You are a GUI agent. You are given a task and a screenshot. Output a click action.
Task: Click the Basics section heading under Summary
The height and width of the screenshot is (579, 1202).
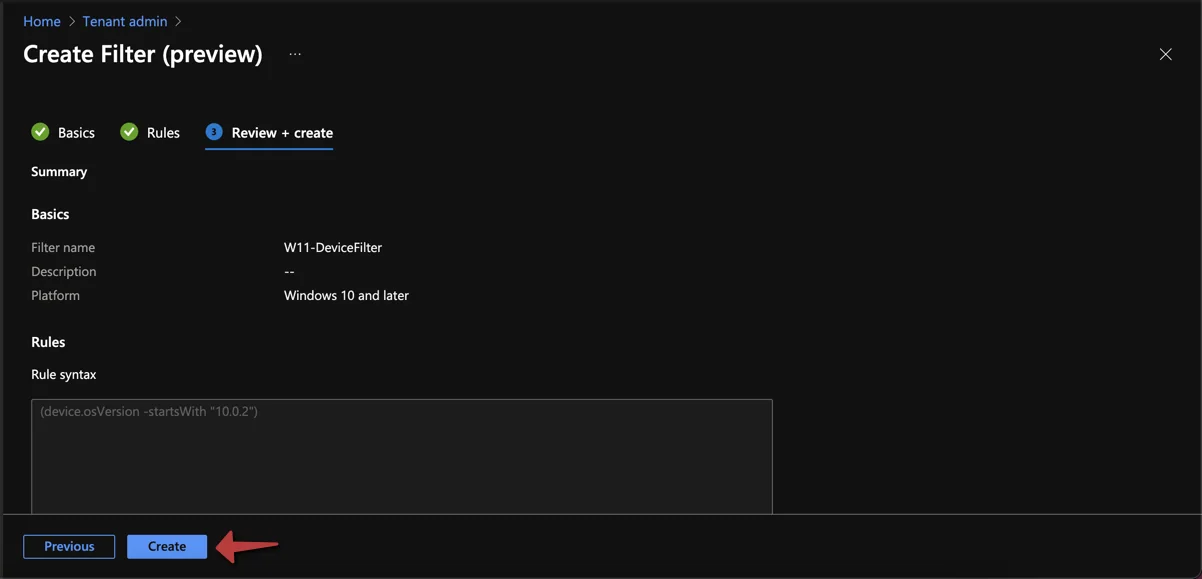[x=50, y=214]
